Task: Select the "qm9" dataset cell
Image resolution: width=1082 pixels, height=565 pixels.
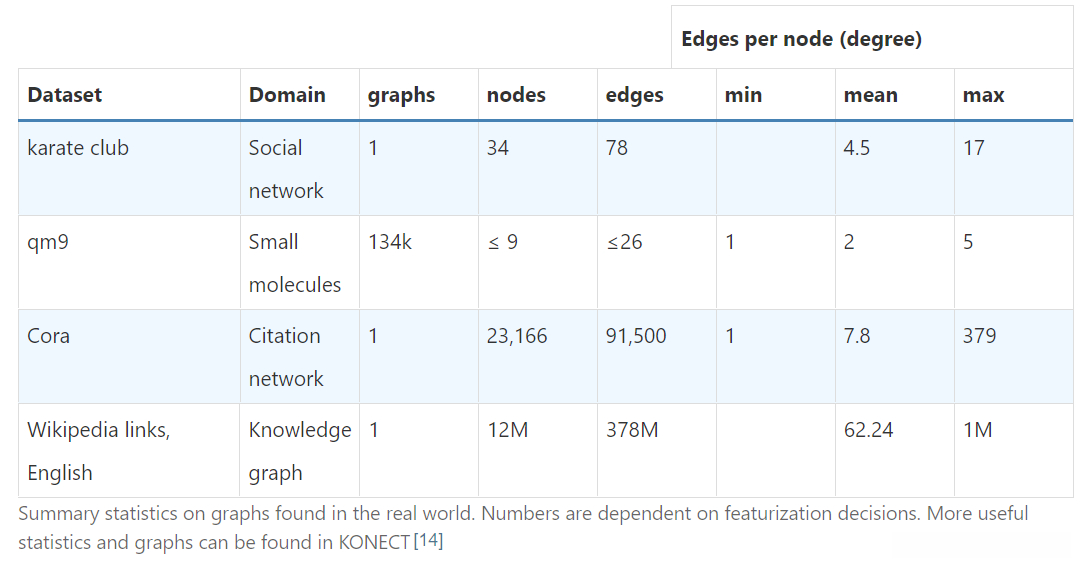Action: coord(48,242)
